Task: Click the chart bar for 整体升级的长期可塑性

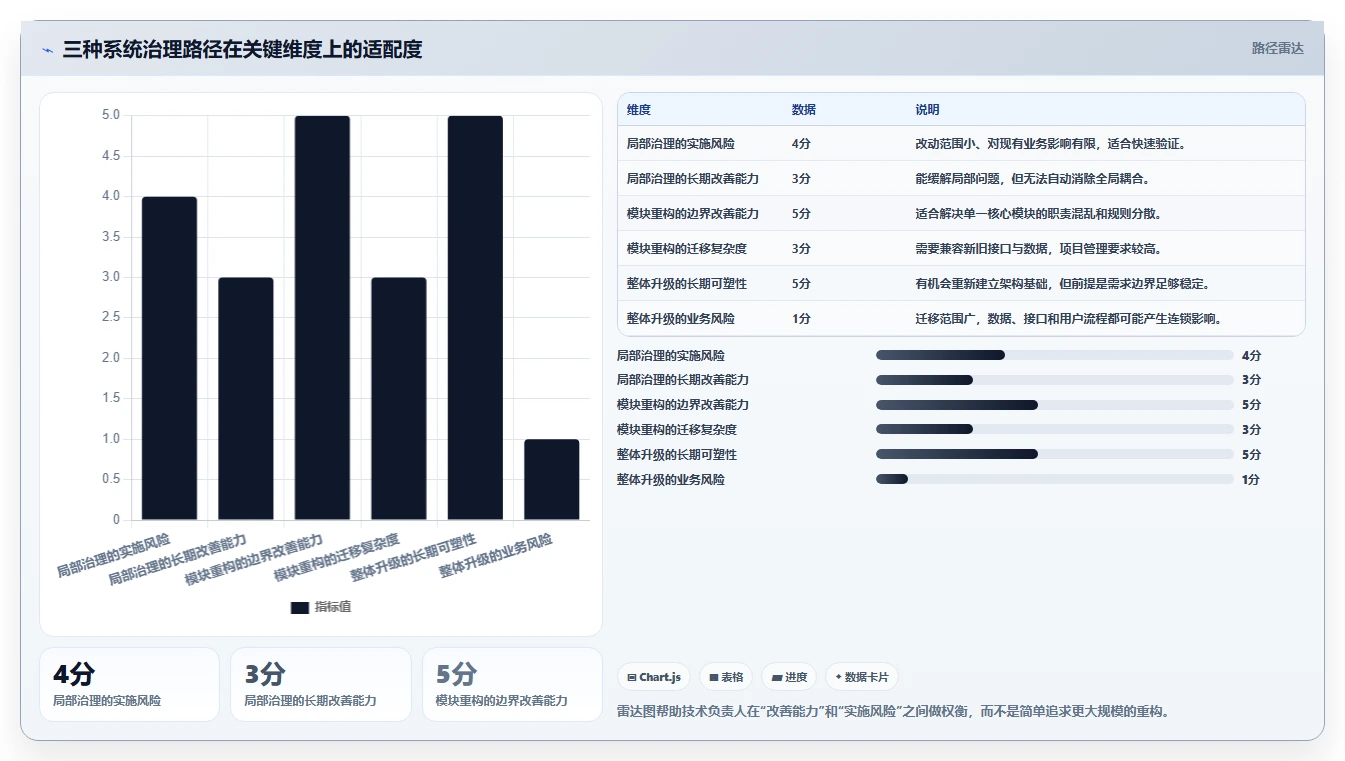Action: coord(475,318)
